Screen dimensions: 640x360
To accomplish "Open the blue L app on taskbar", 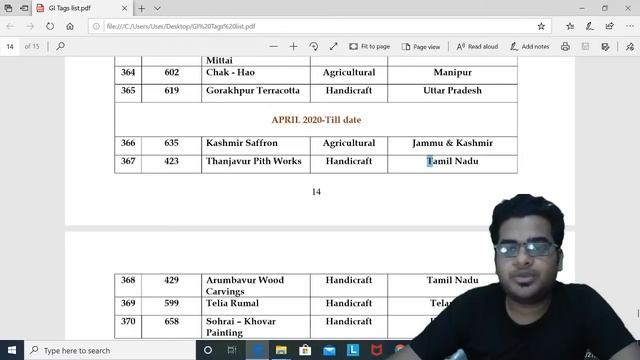I will coord(353,350).
